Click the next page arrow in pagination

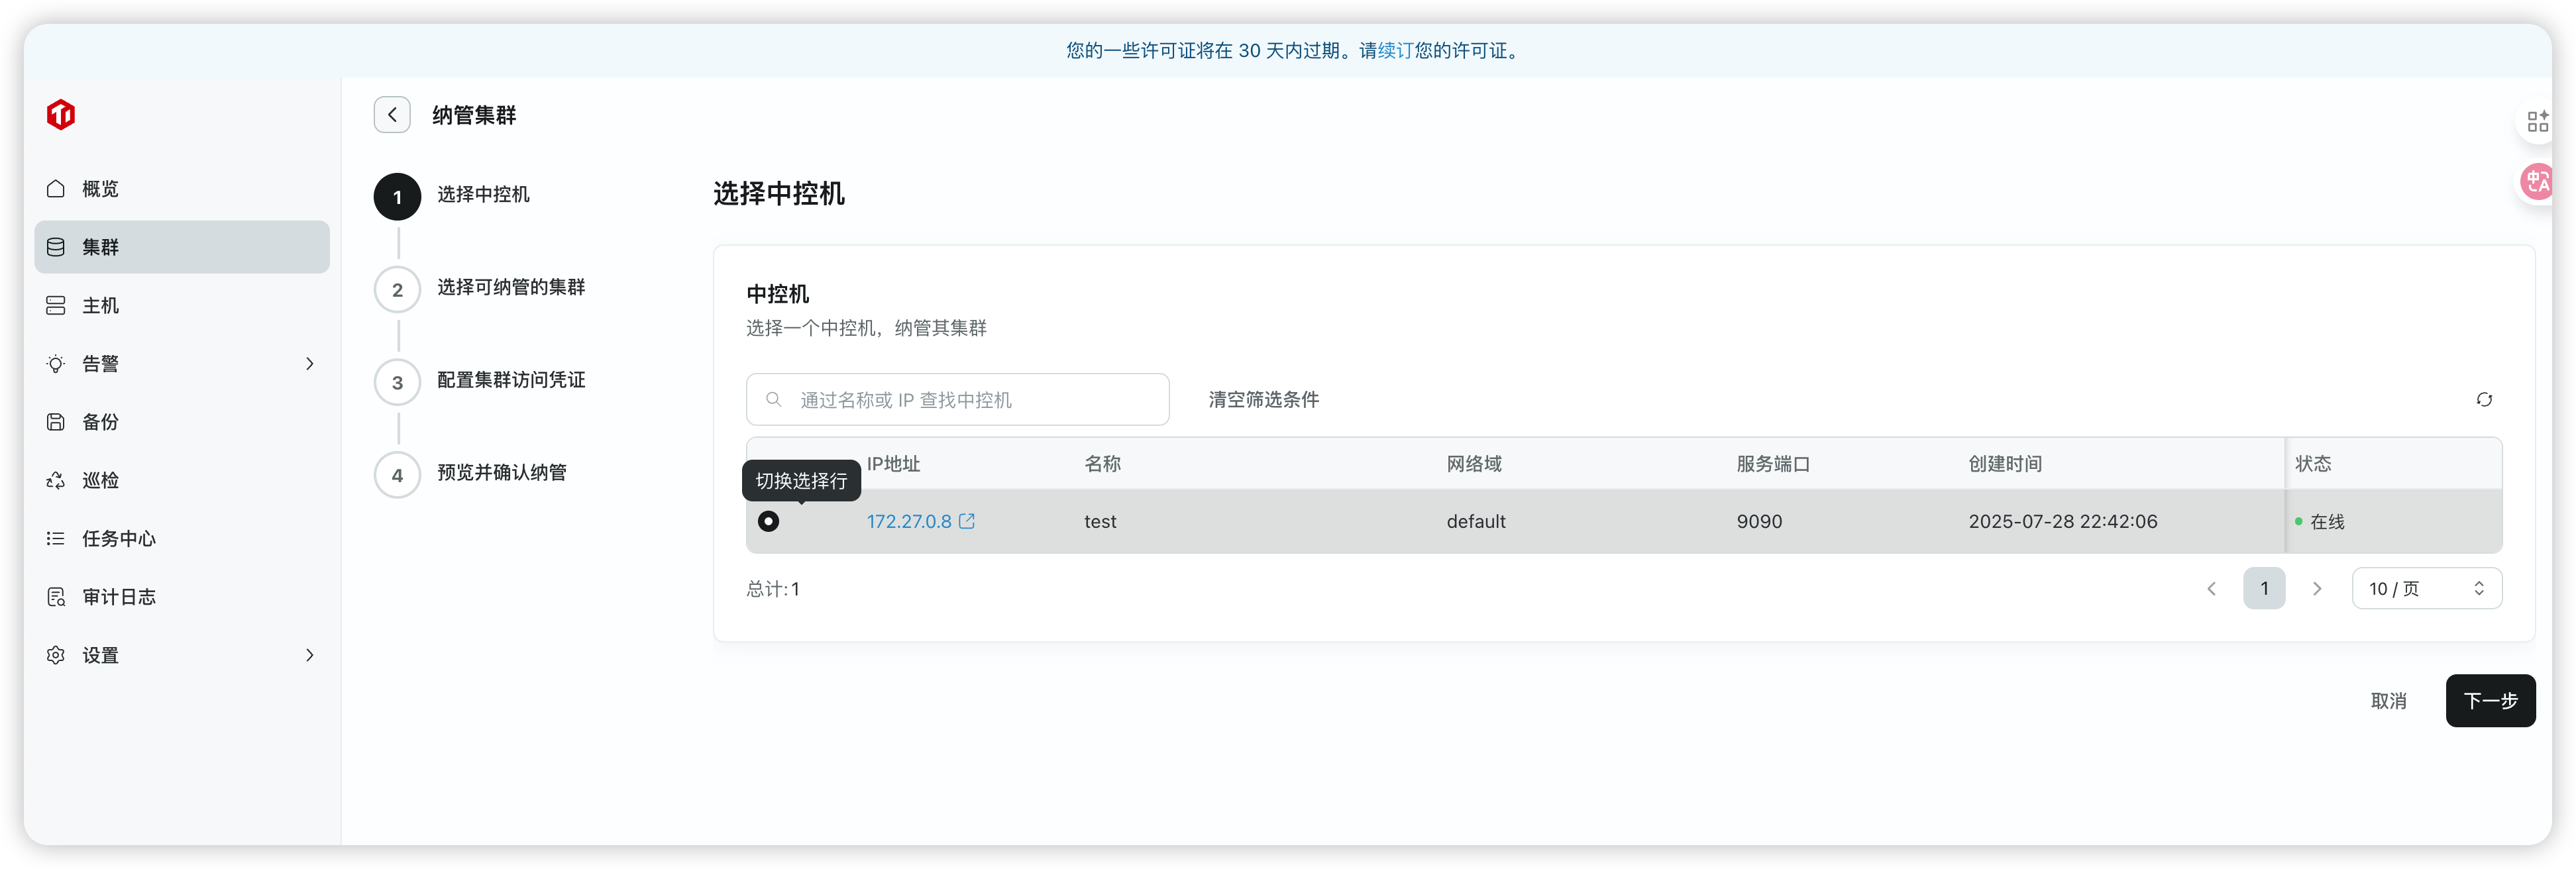click(2317, 589)
